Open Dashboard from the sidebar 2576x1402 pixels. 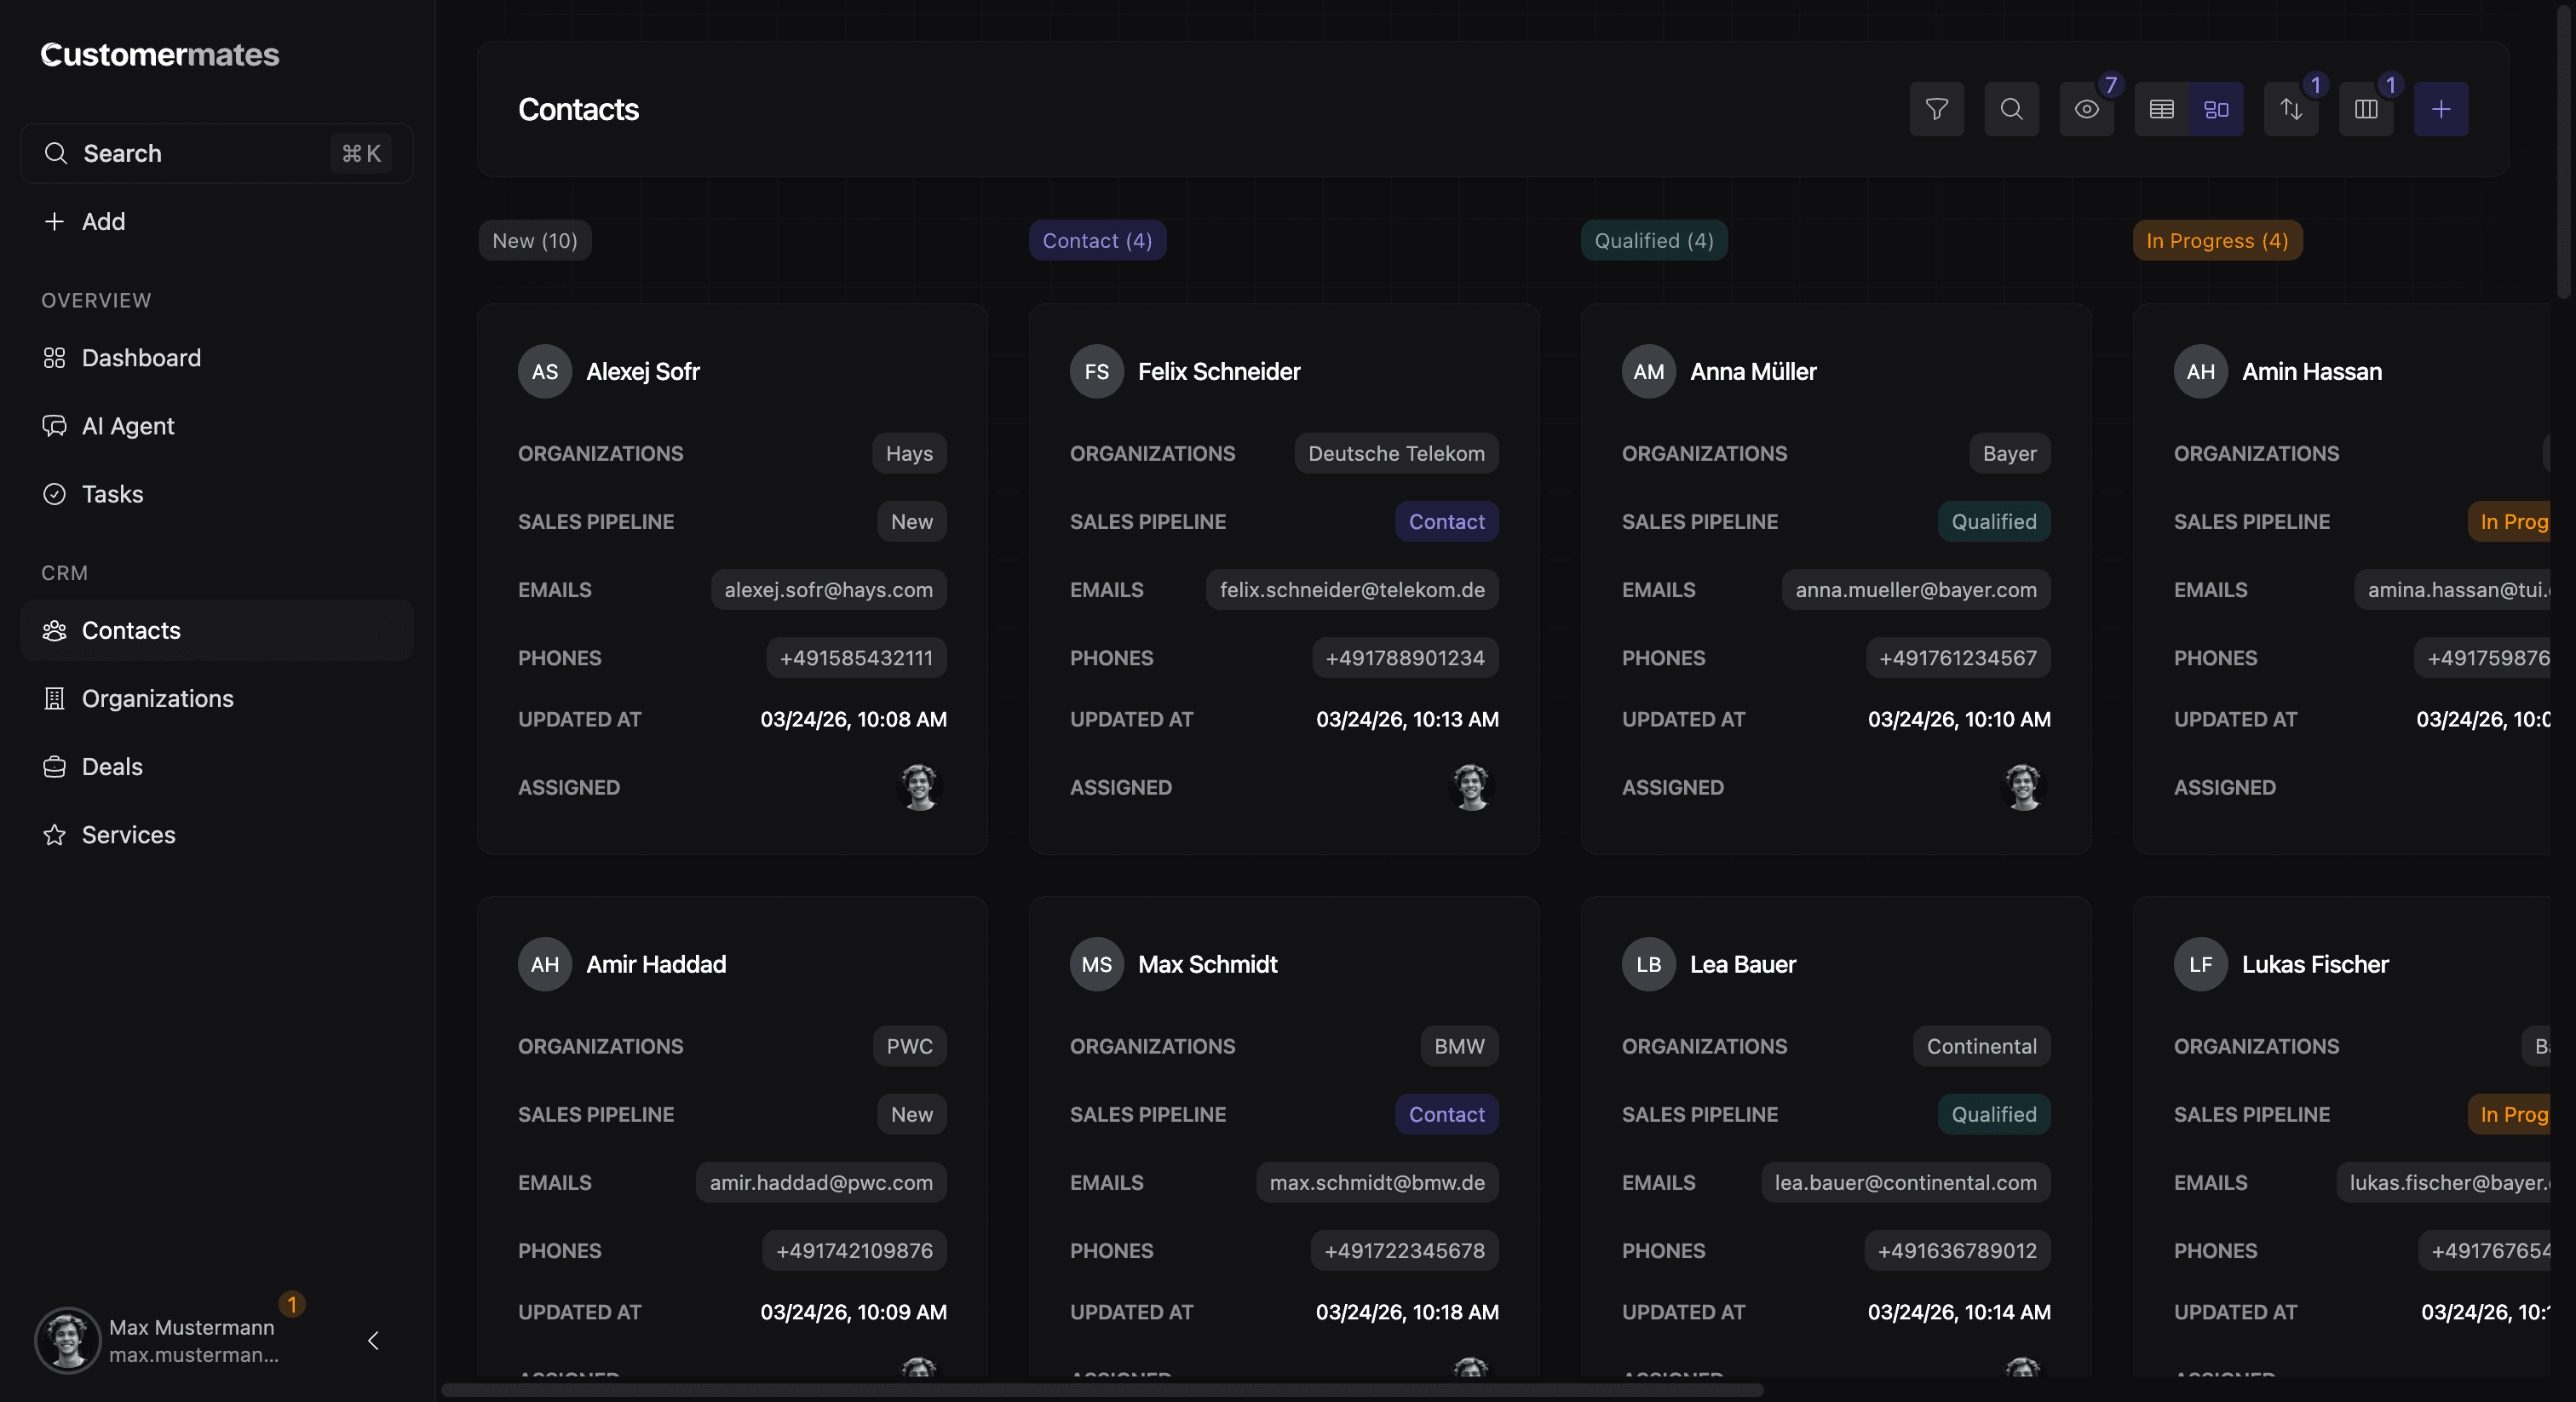point(141,358)
